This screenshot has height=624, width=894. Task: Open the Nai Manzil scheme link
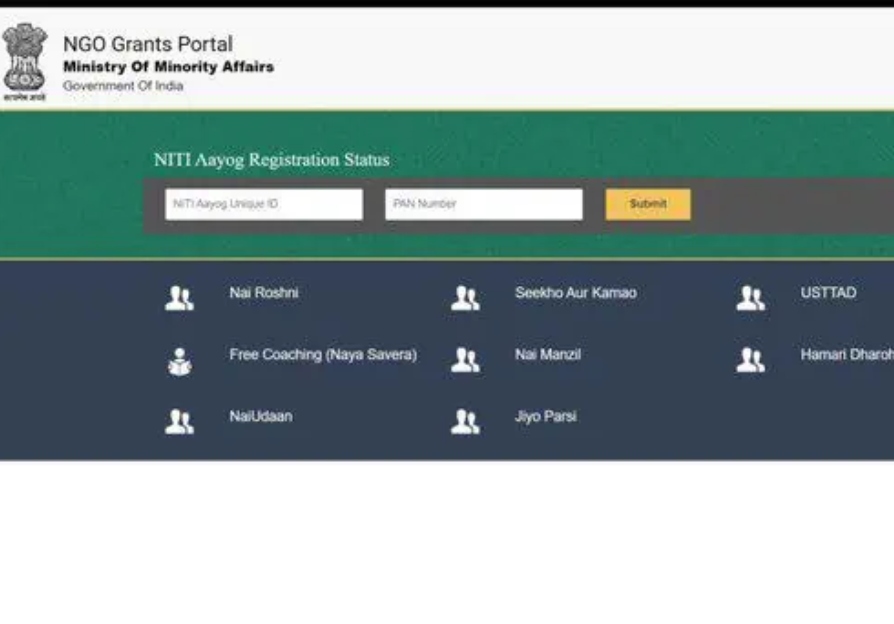tap(548, 355)
